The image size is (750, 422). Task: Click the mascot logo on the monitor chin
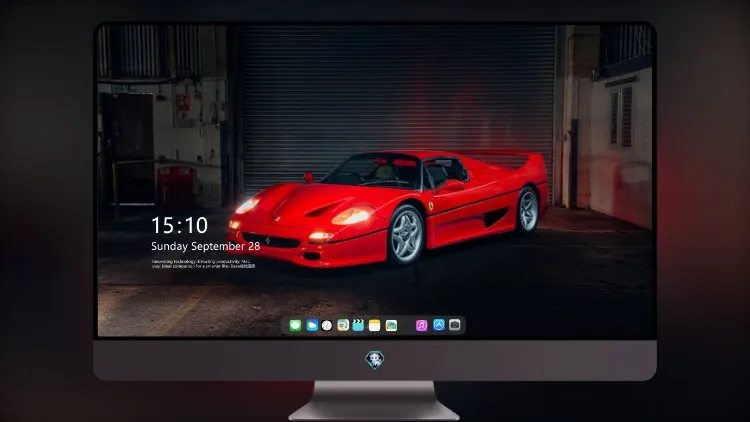(x=375, y=360)
